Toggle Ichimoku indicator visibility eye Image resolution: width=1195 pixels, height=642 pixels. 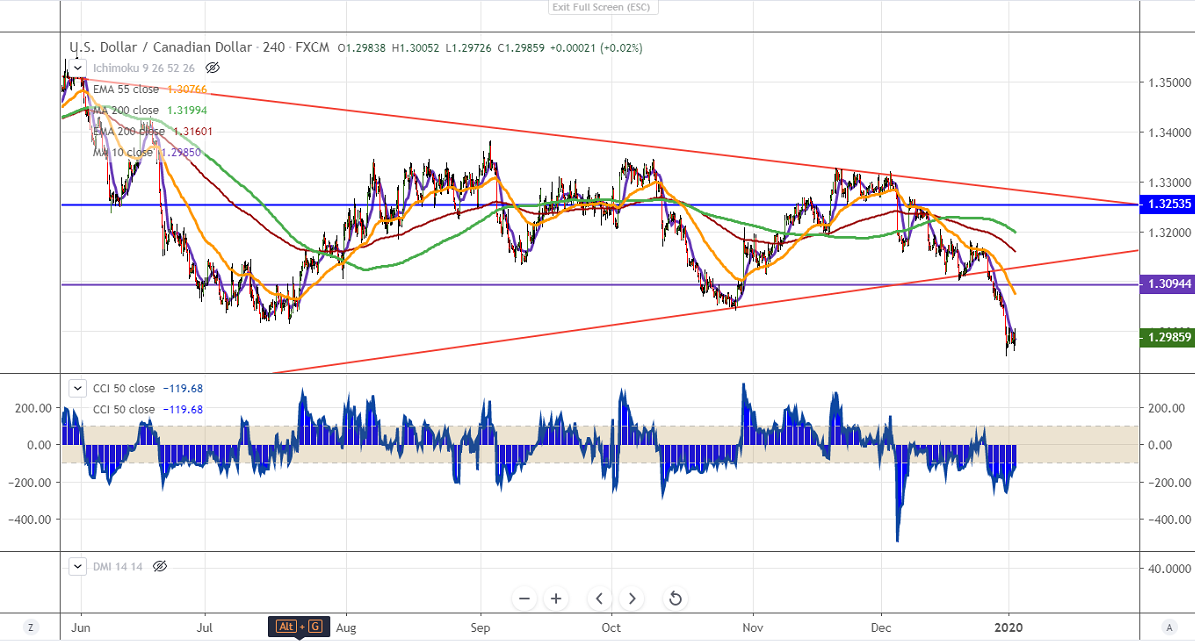coord(213,68)
